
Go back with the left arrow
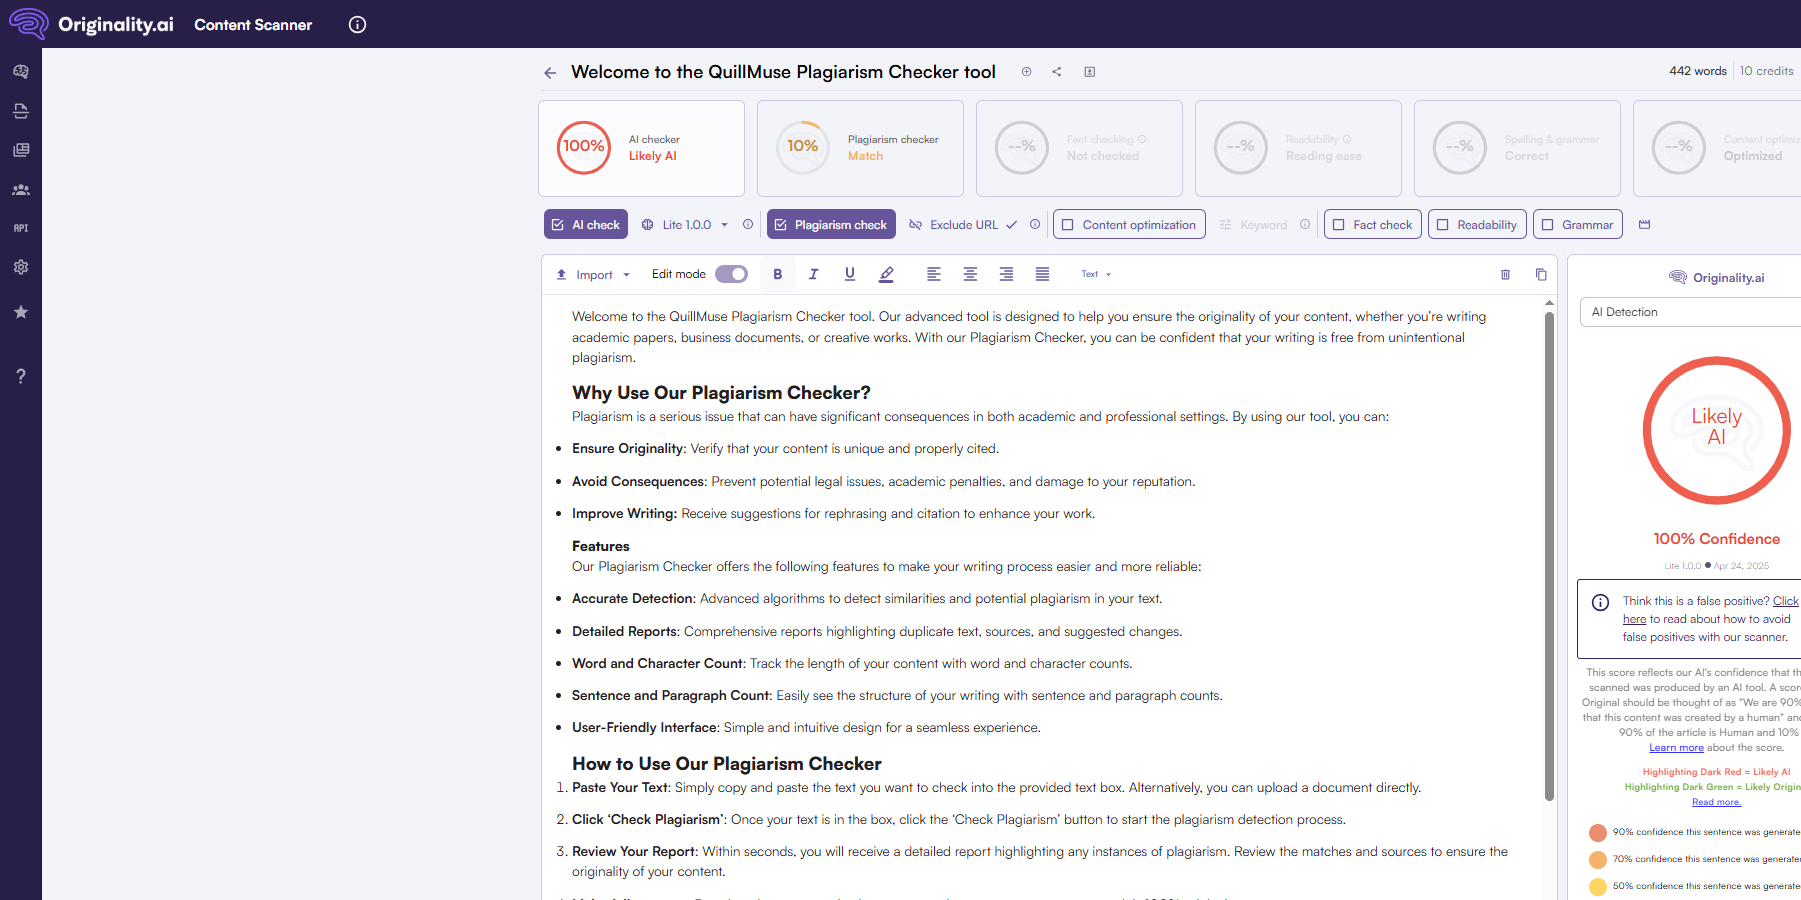coord(550,73)
